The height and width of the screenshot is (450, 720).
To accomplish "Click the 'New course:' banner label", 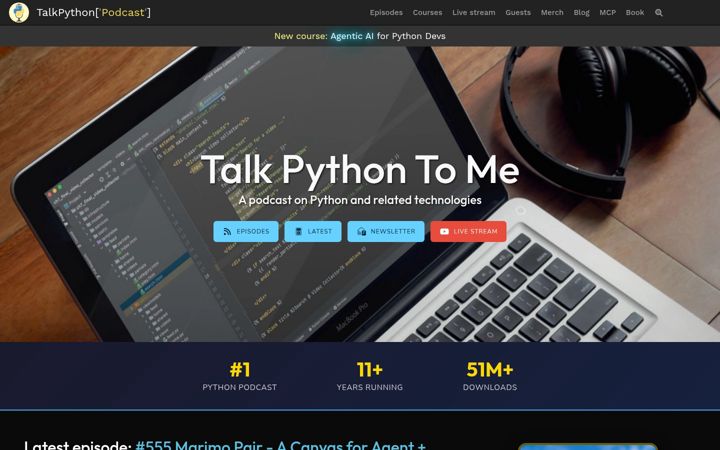I will point(301,36).
